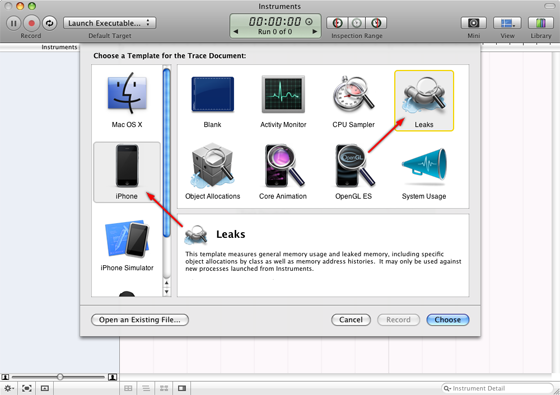The height and width of the screenshot is (395, 560).
Task: Cancel the template chooser dialog
Action: tap(351, 320)
